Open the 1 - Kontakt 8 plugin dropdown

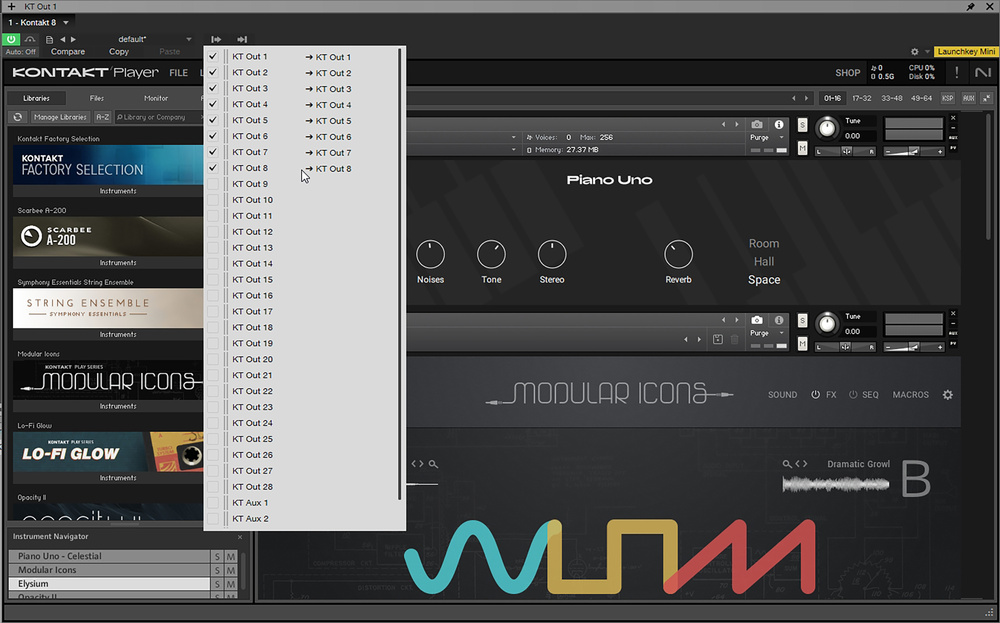(66, 22)
